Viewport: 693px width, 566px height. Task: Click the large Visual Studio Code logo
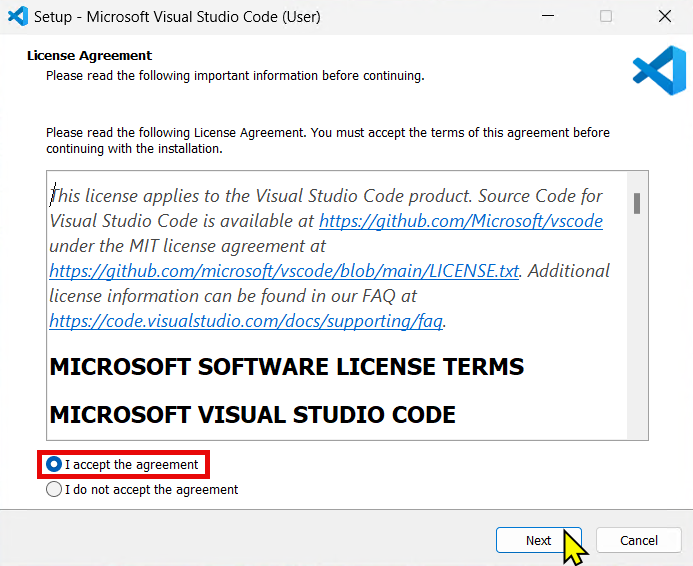coord(658,70)
